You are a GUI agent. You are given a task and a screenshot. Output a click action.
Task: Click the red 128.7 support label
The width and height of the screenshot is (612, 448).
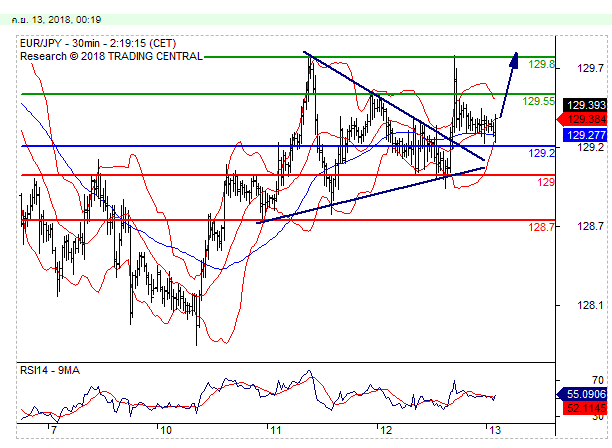coord(541,227)
